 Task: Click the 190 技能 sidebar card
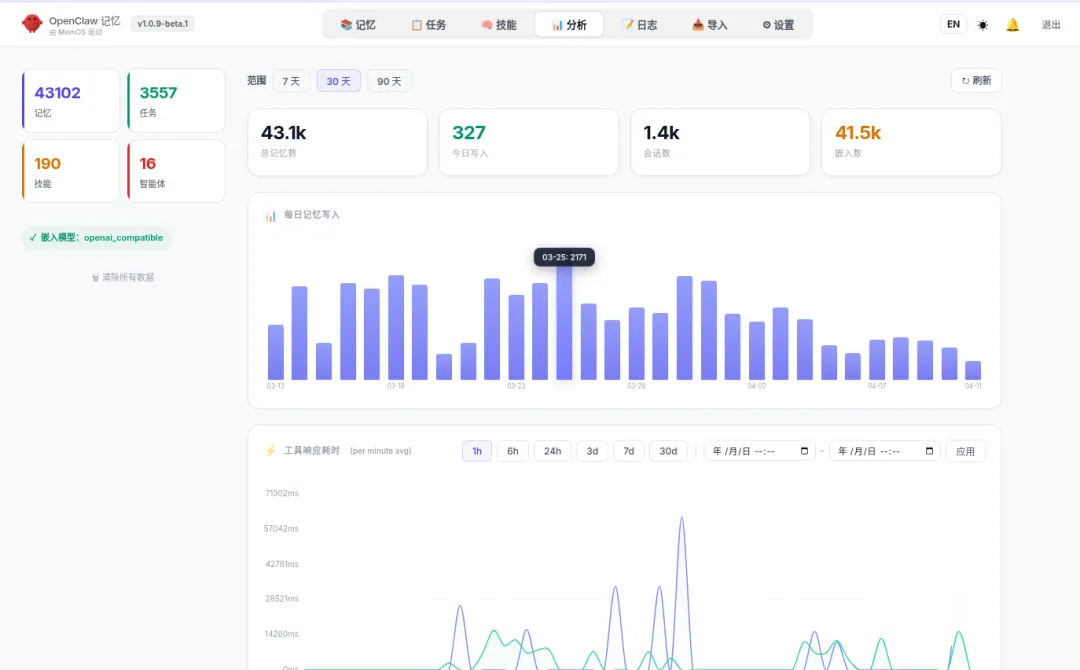click(x=70, y=171)
